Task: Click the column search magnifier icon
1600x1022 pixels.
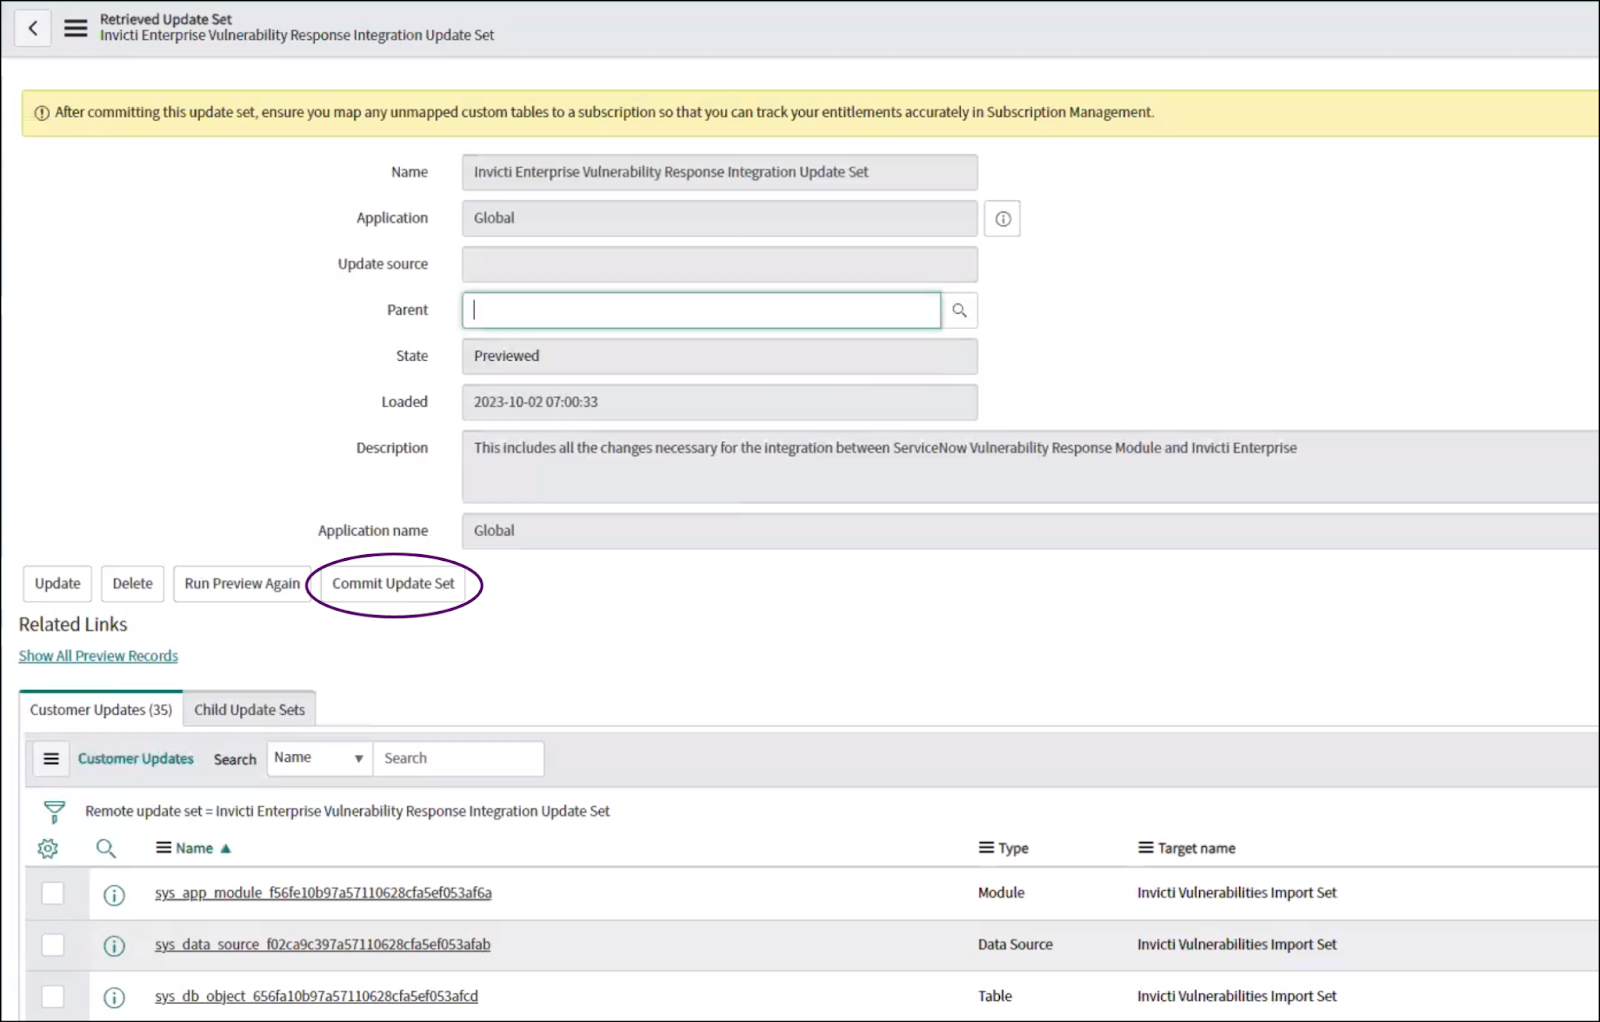Action: tap(106, 849)
